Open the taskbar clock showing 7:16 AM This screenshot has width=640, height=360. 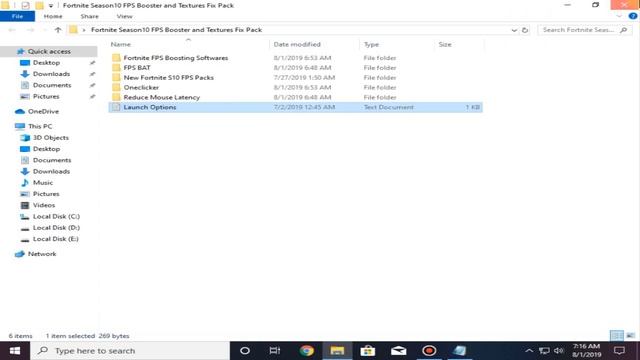tap(587, 351)
